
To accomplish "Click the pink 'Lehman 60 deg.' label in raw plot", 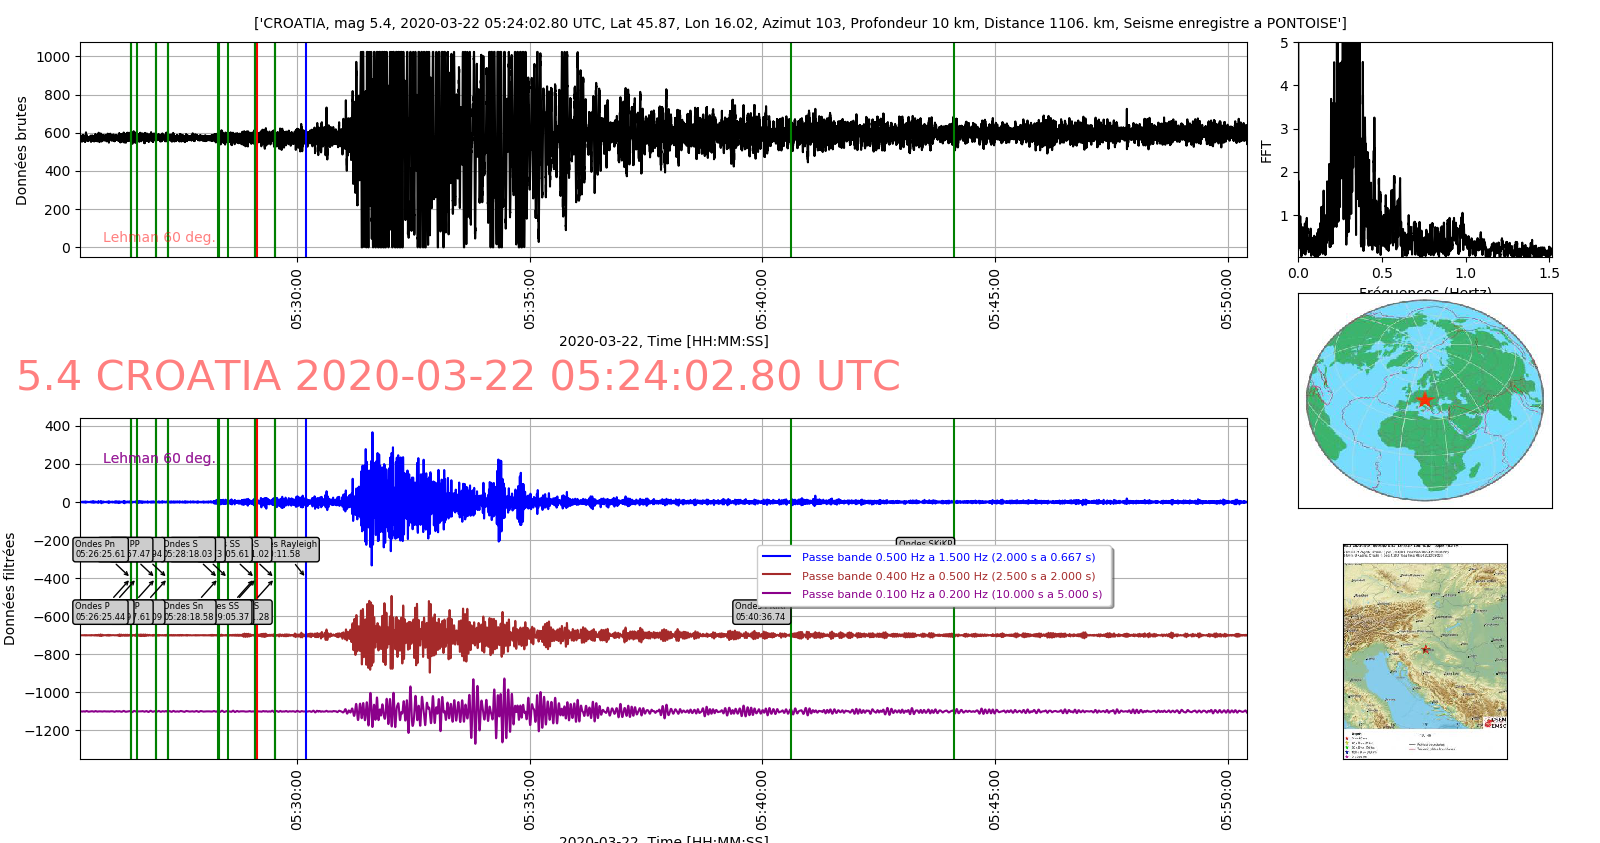I will tap(159, 237).
